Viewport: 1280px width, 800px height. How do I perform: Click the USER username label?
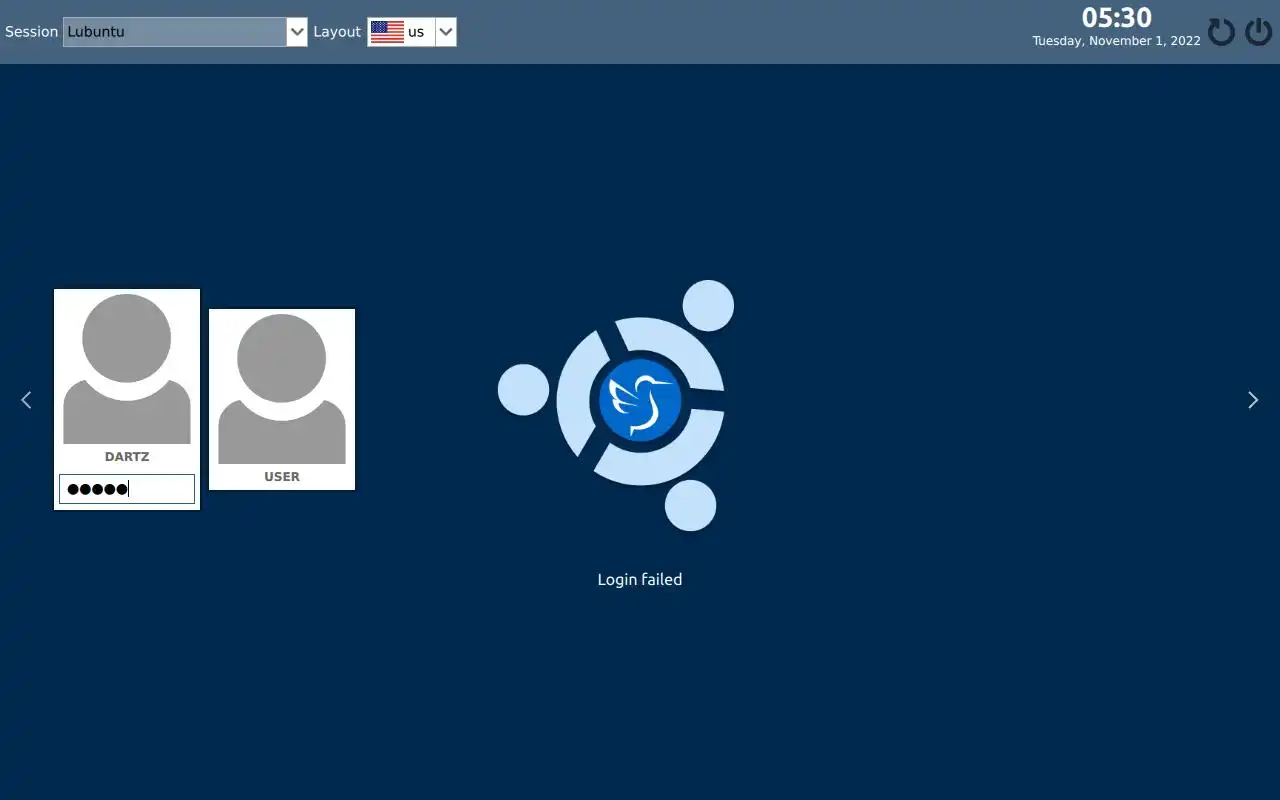(282, 477)
